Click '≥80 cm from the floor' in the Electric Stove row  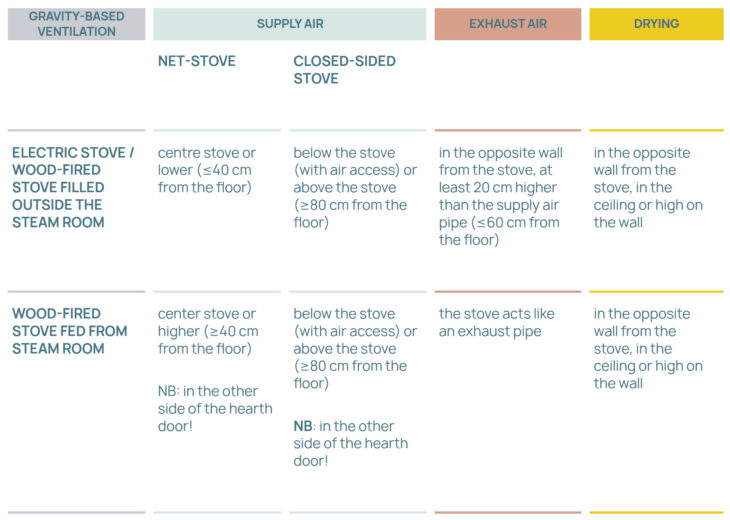350,213
